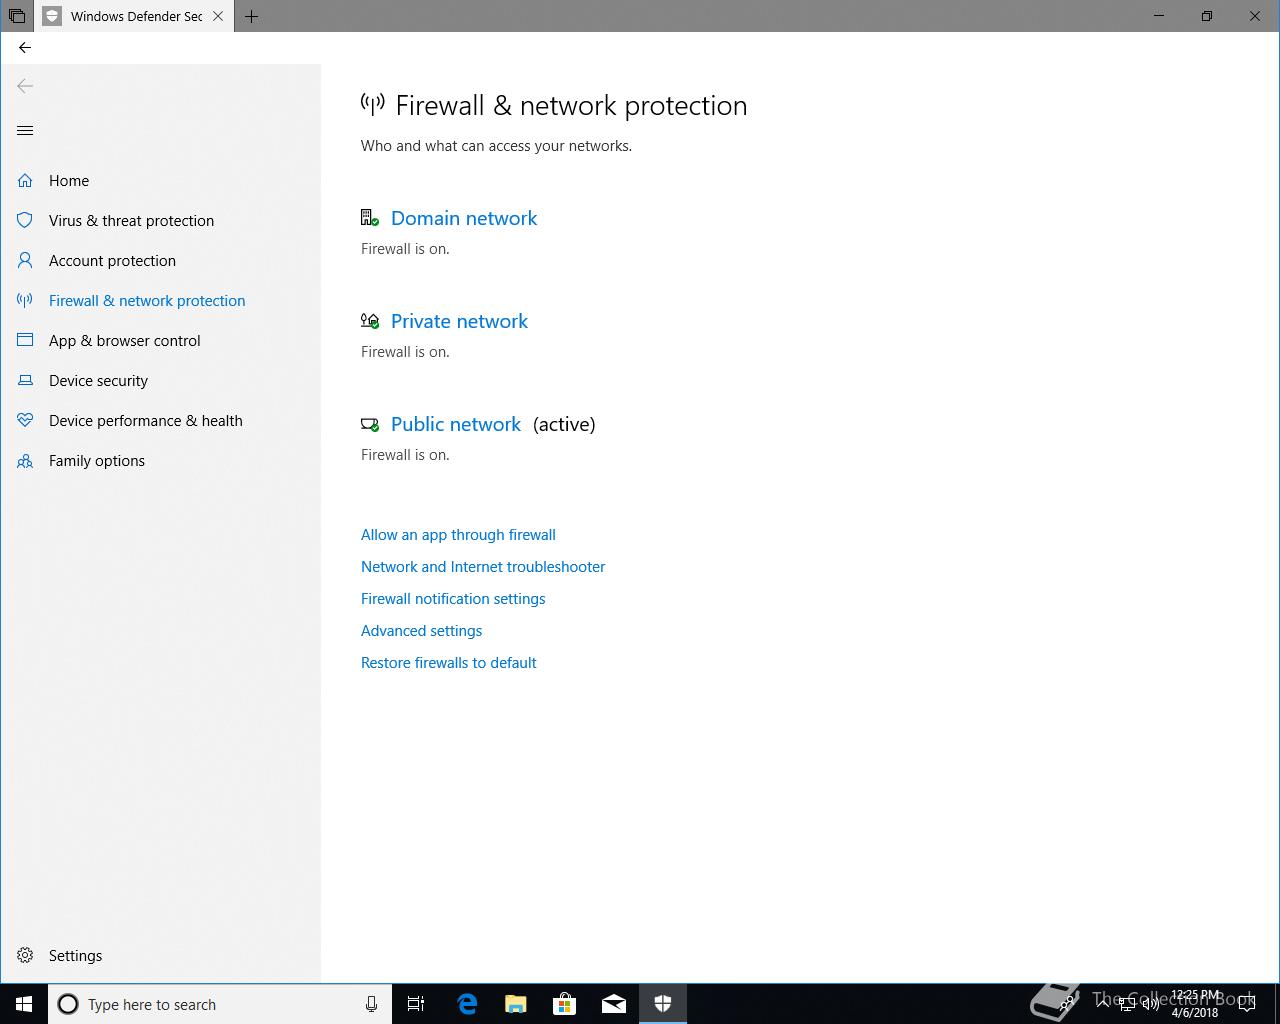
Task: Click the Account protection person icon
Action: point(25,261)
